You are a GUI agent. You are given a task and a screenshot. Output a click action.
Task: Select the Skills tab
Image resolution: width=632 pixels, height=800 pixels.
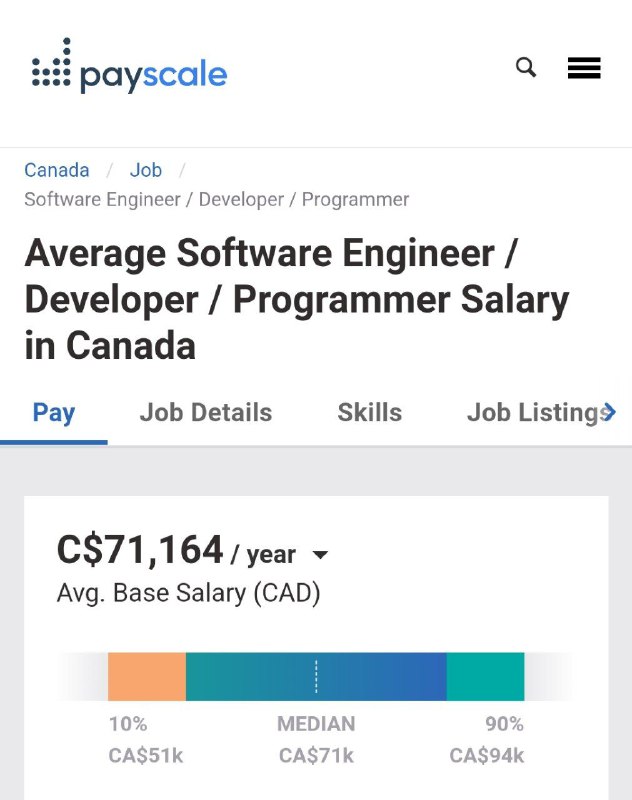click(x=370, y=412)
